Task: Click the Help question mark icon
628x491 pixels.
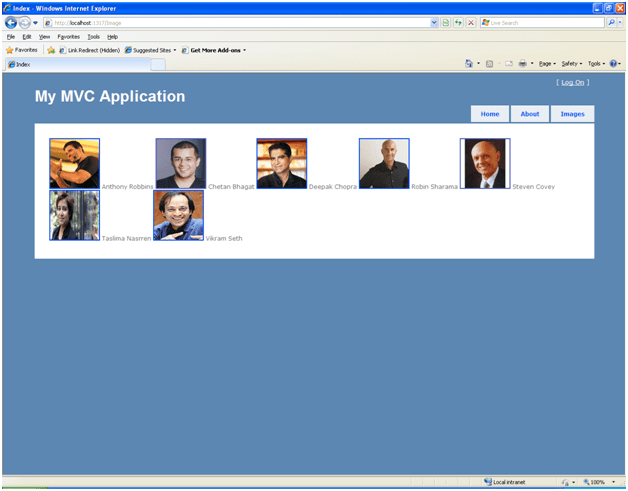Action: coord(613,63)
